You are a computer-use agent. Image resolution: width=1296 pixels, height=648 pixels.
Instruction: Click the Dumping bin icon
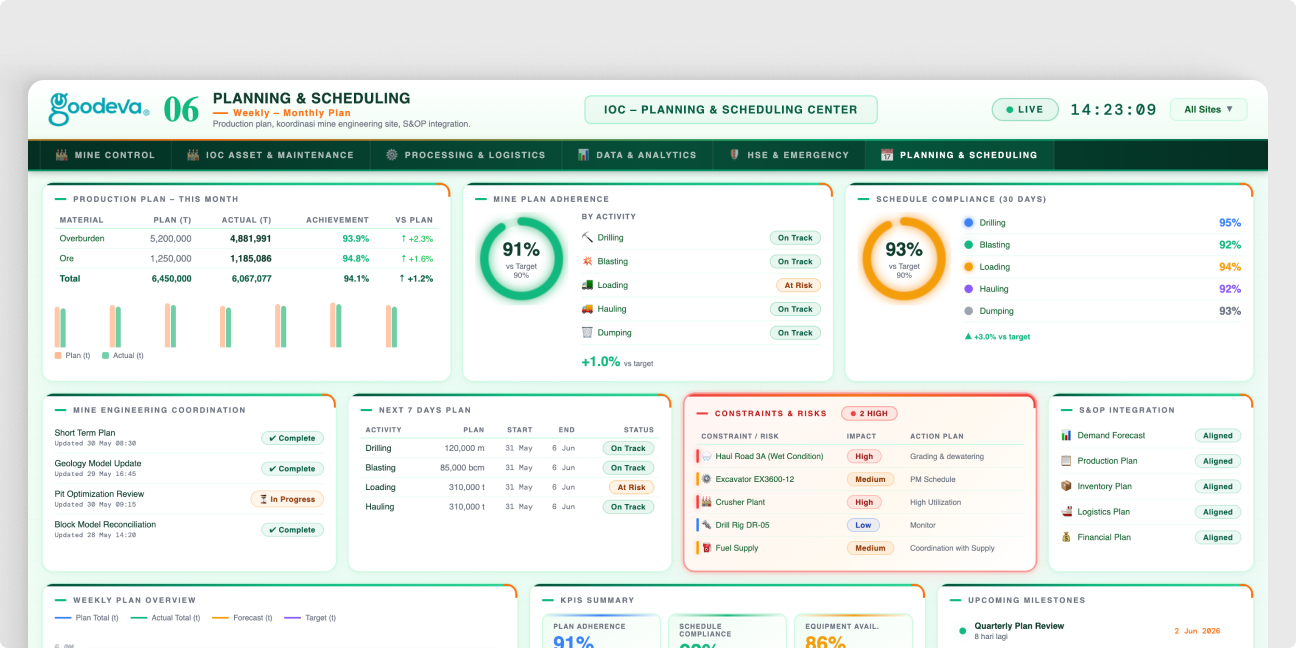tap(587, 332)
